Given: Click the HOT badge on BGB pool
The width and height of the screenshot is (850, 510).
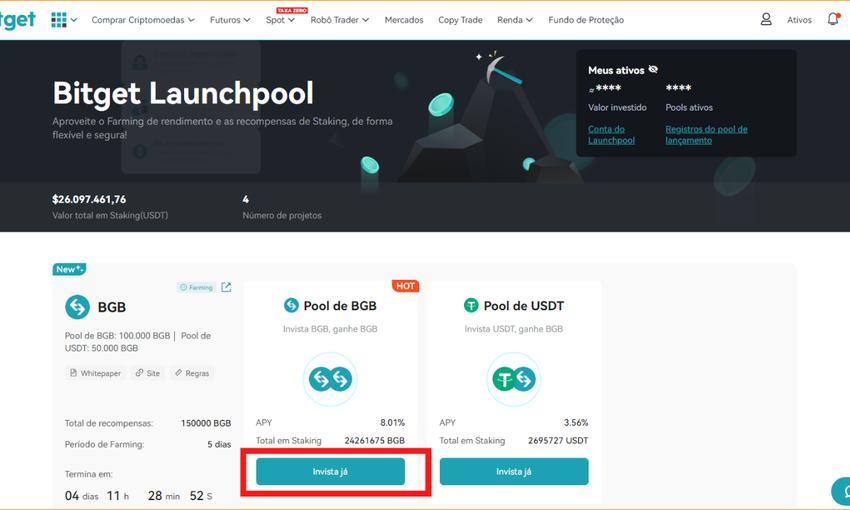Looking at the screenshot, I should [405, 286].
